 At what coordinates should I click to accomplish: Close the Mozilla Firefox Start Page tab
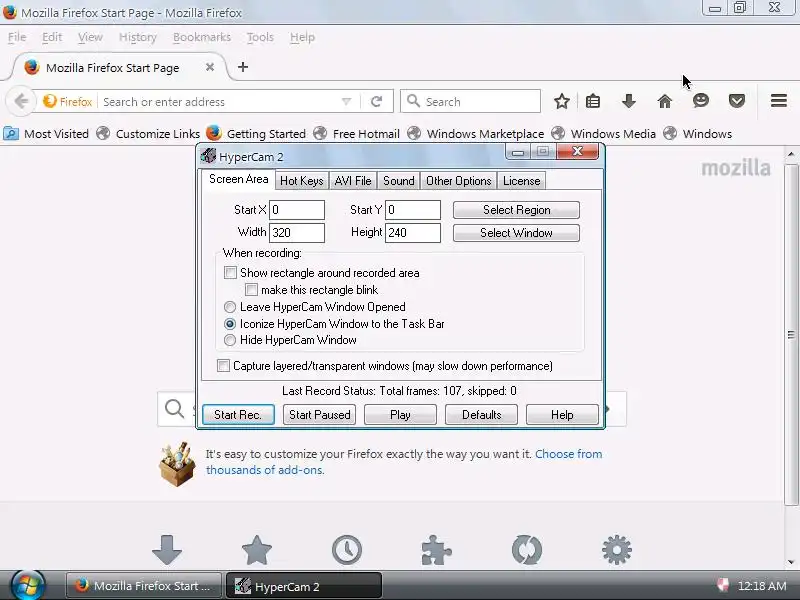tap(209, 67)
